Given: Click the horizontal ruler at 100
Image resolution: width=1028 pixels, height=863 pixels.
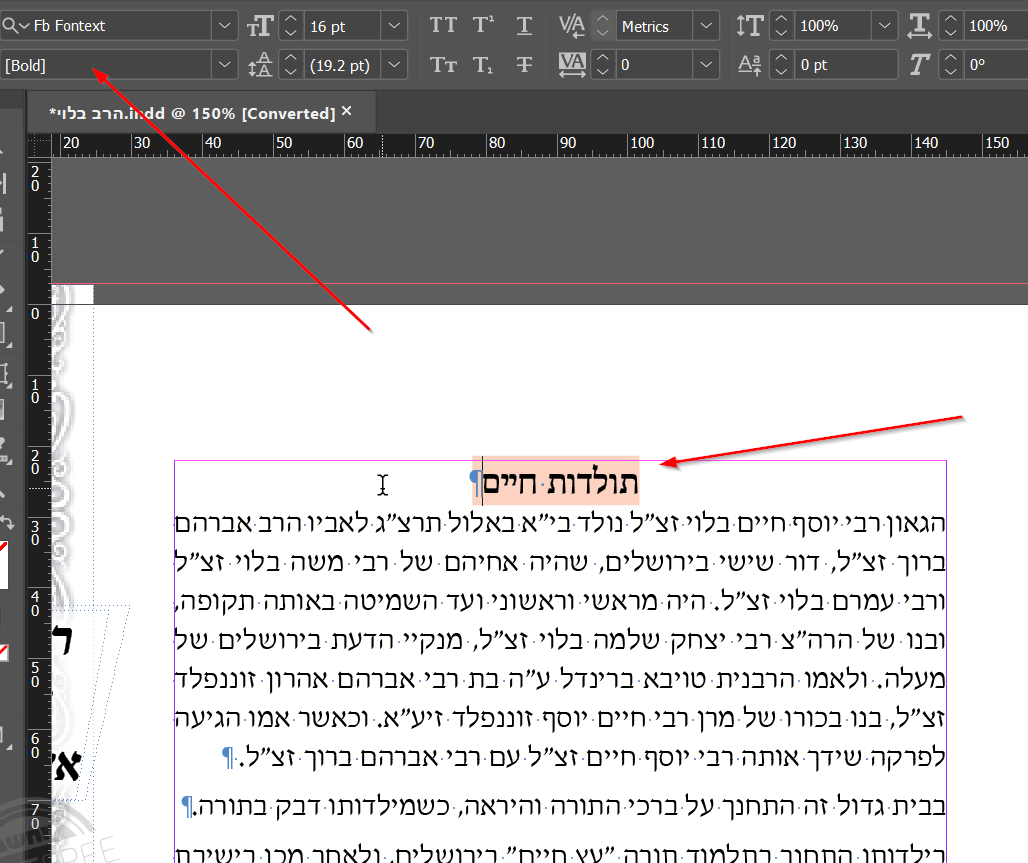Looking at the screenshot, I should pyautogui.click(x=642, y=143).
